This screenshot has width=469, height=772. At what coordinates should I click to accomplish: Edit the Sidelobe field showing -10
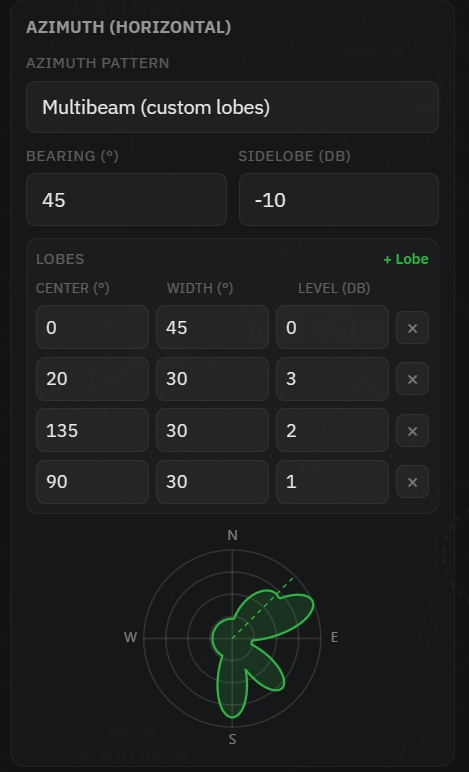[x=339, y=199]
